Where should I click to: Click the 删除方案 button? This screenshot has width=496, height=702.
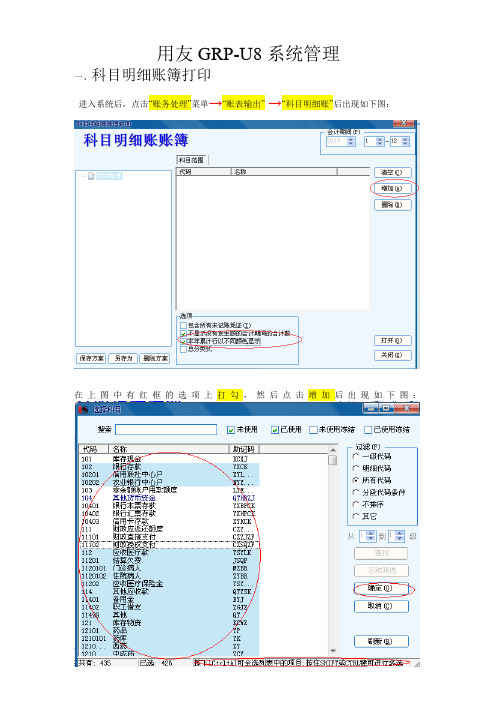click(155, 358)
